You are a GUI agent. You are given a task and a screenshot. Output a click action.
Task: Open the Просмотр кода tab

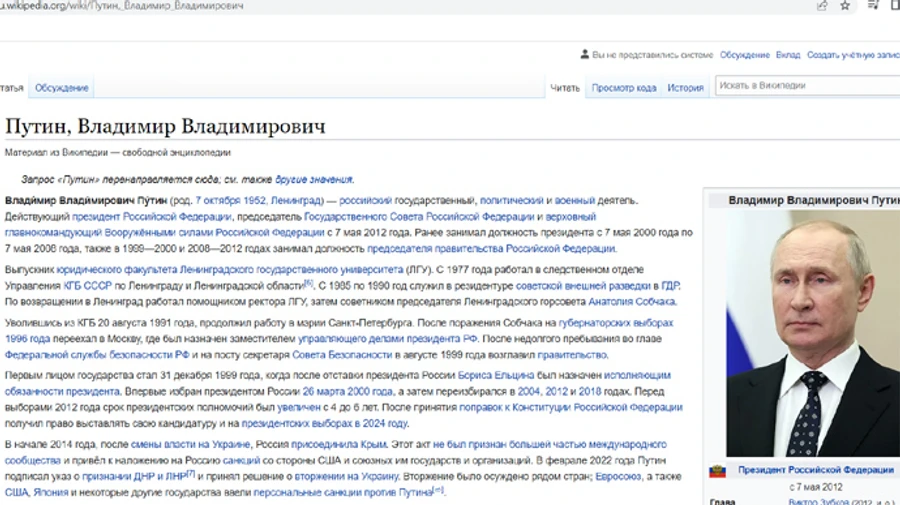click(623, 88)
